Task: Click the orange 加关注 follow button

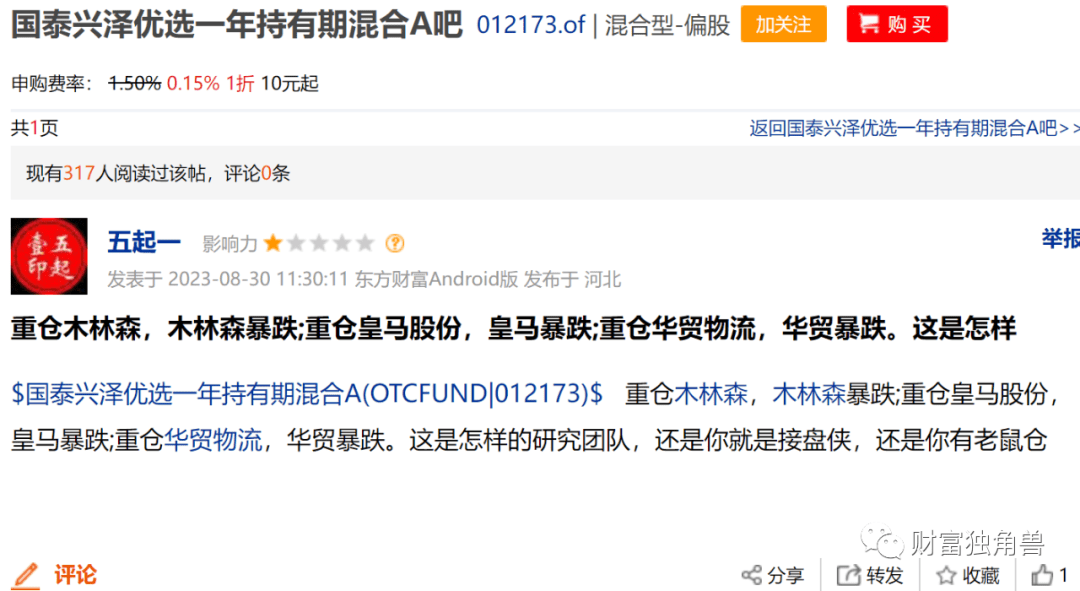Action: [x=783, y=24]
